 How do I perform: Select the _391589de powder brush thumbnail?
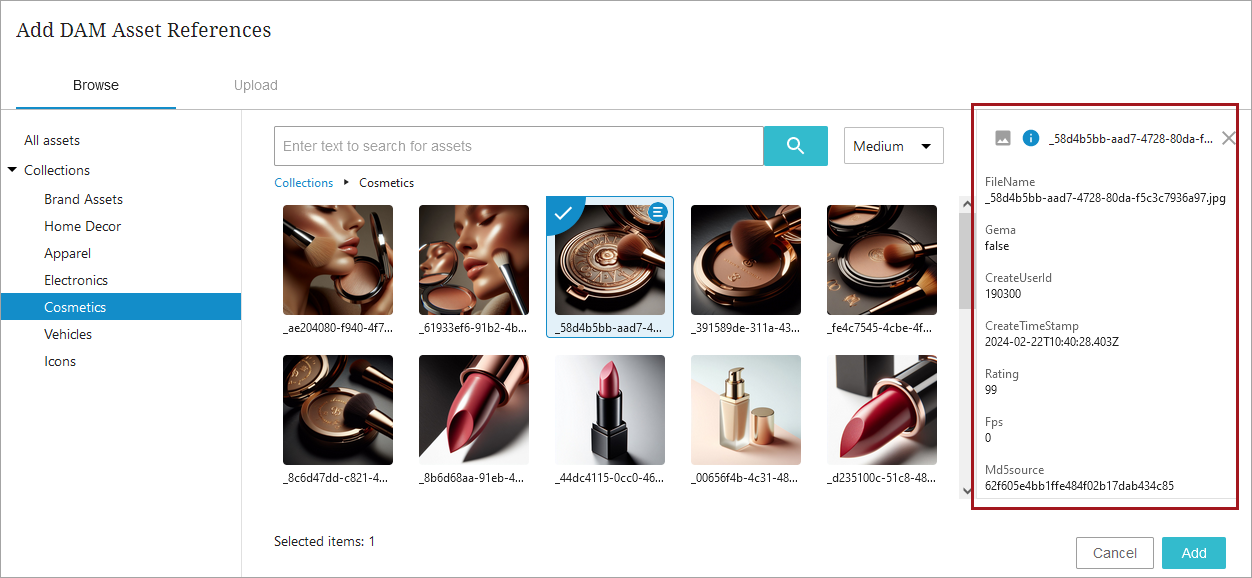(x=746, y=260)
